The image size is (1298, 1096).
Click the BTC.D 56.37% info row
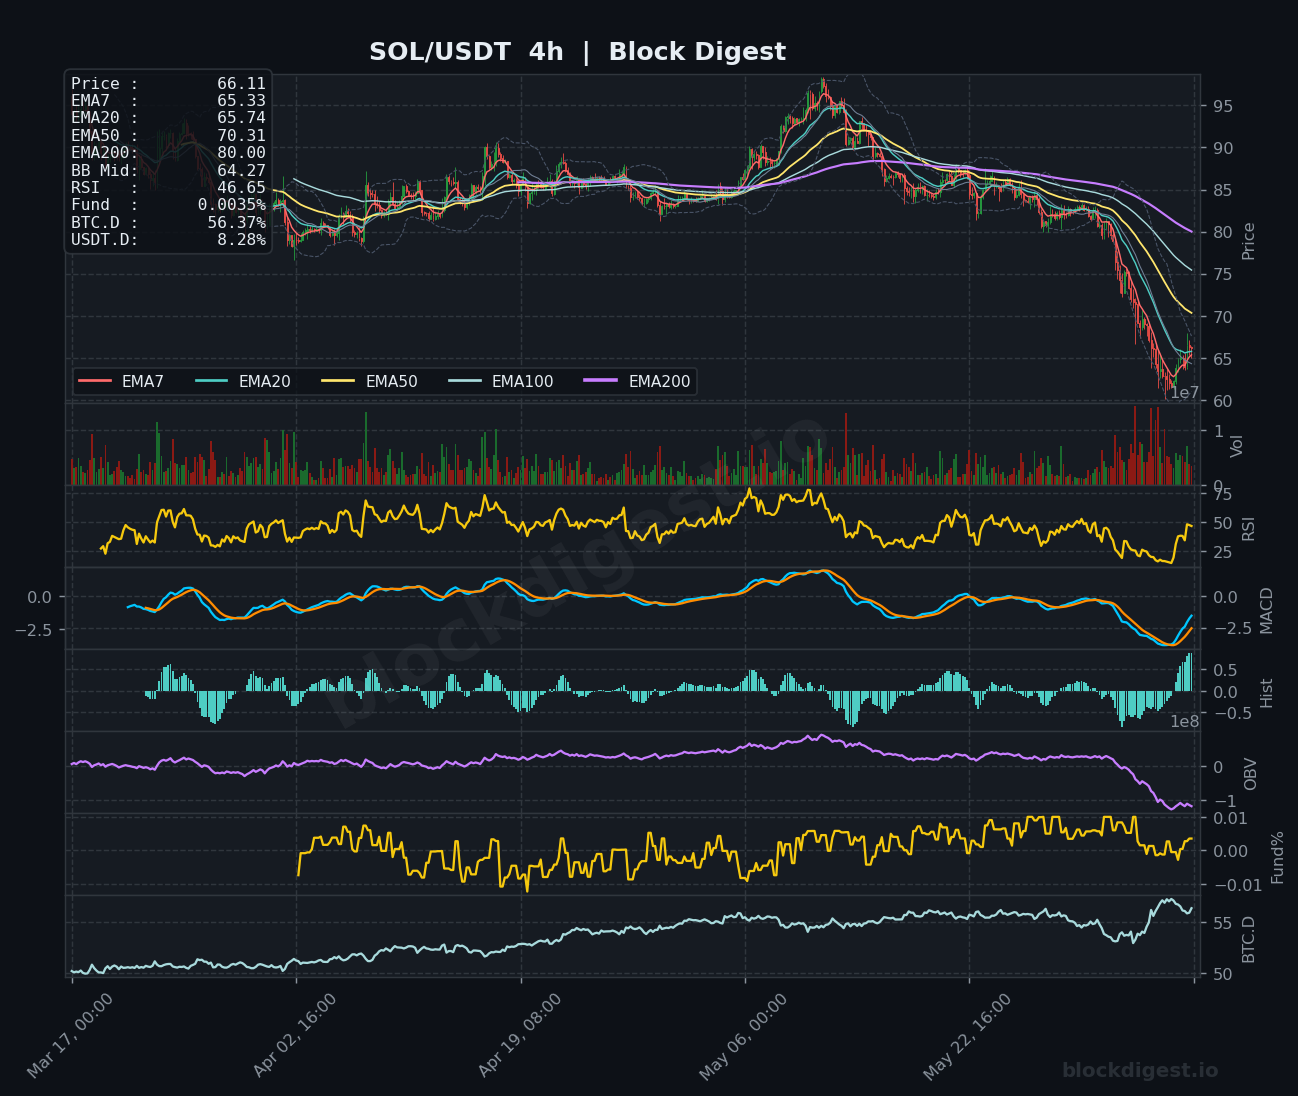(168, 223)
